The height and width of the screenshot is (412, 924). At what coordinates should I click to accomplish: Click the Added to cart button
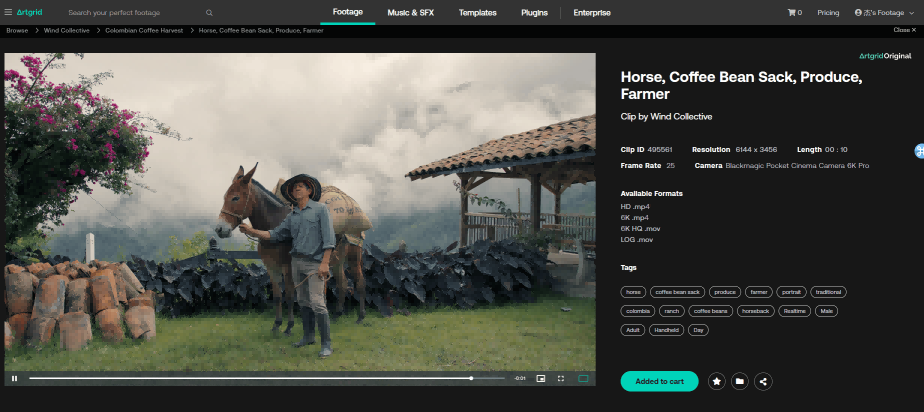(659, 381)
